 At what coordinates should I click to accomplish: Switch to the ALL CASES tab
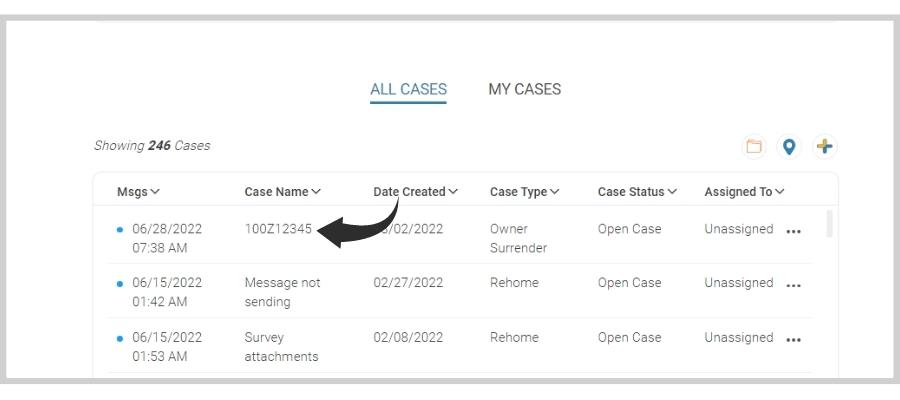408,89
